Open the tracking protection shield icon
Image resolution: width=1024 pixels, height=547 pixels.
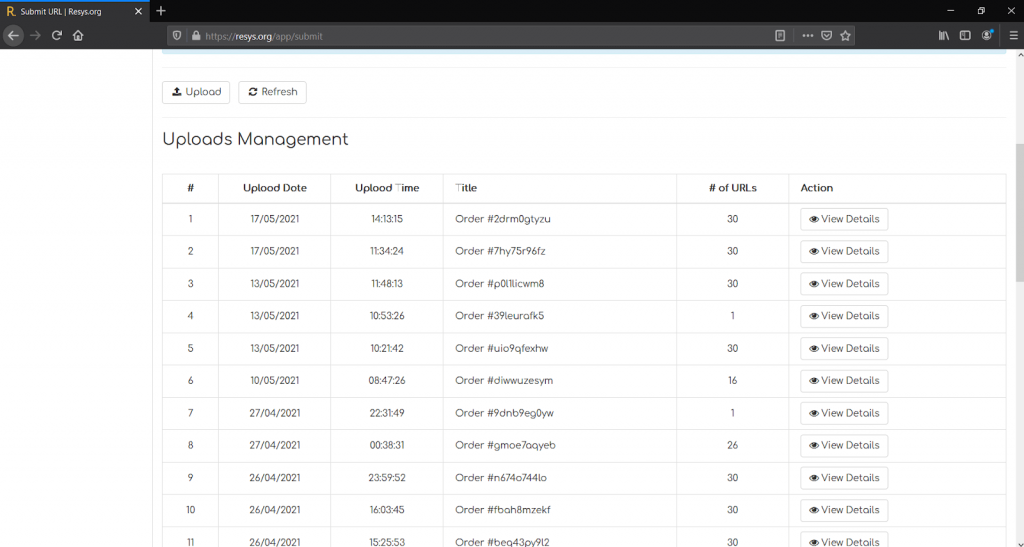pos(177,36)
